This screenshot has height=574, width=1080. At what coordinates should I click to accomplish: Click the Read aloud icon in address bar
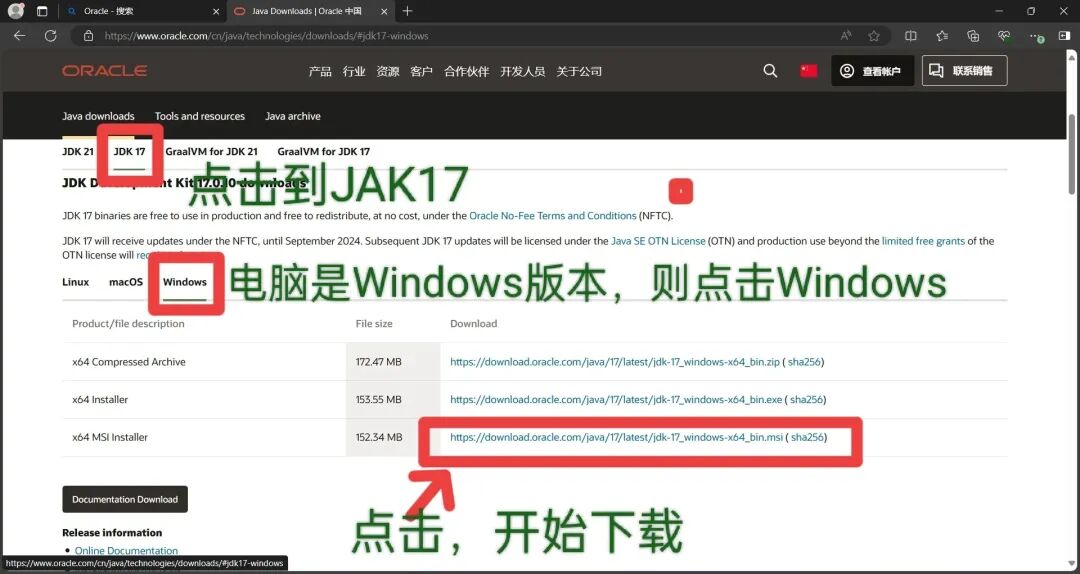846,36
